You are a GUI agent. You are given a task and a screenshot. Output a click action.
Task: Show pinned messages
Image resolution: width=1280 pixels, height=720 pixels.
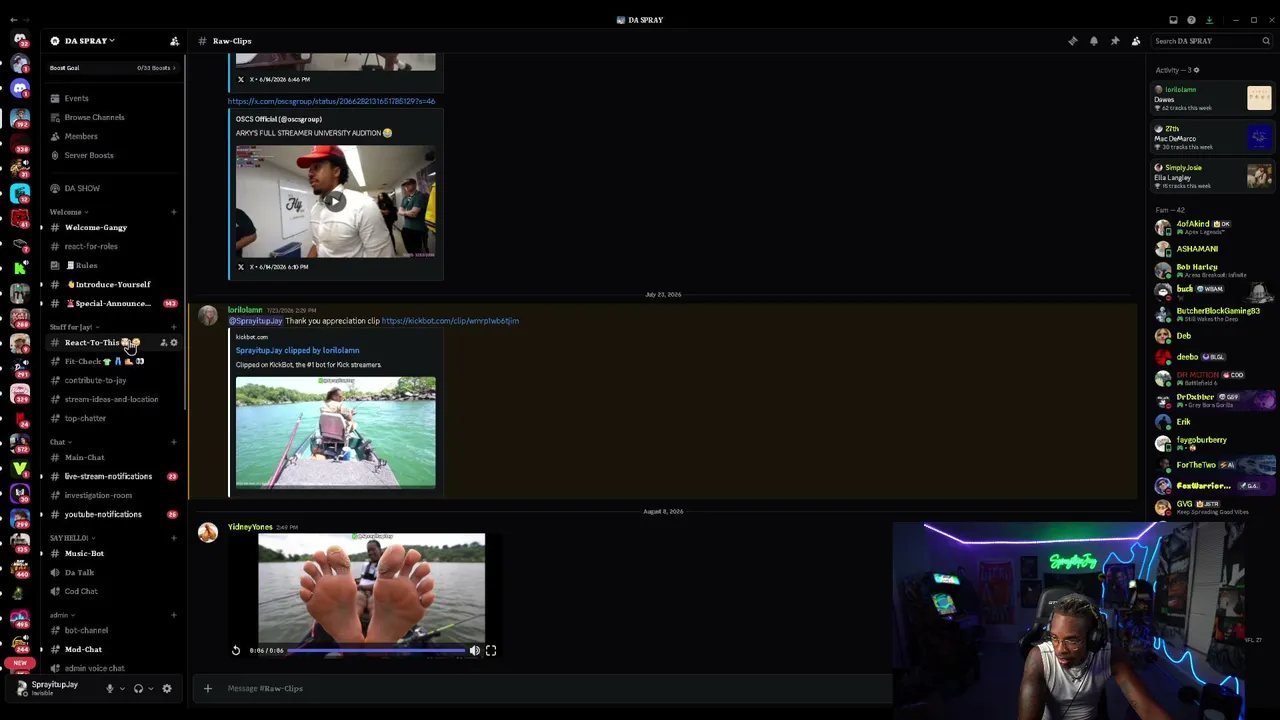(x=1115, y=41)
